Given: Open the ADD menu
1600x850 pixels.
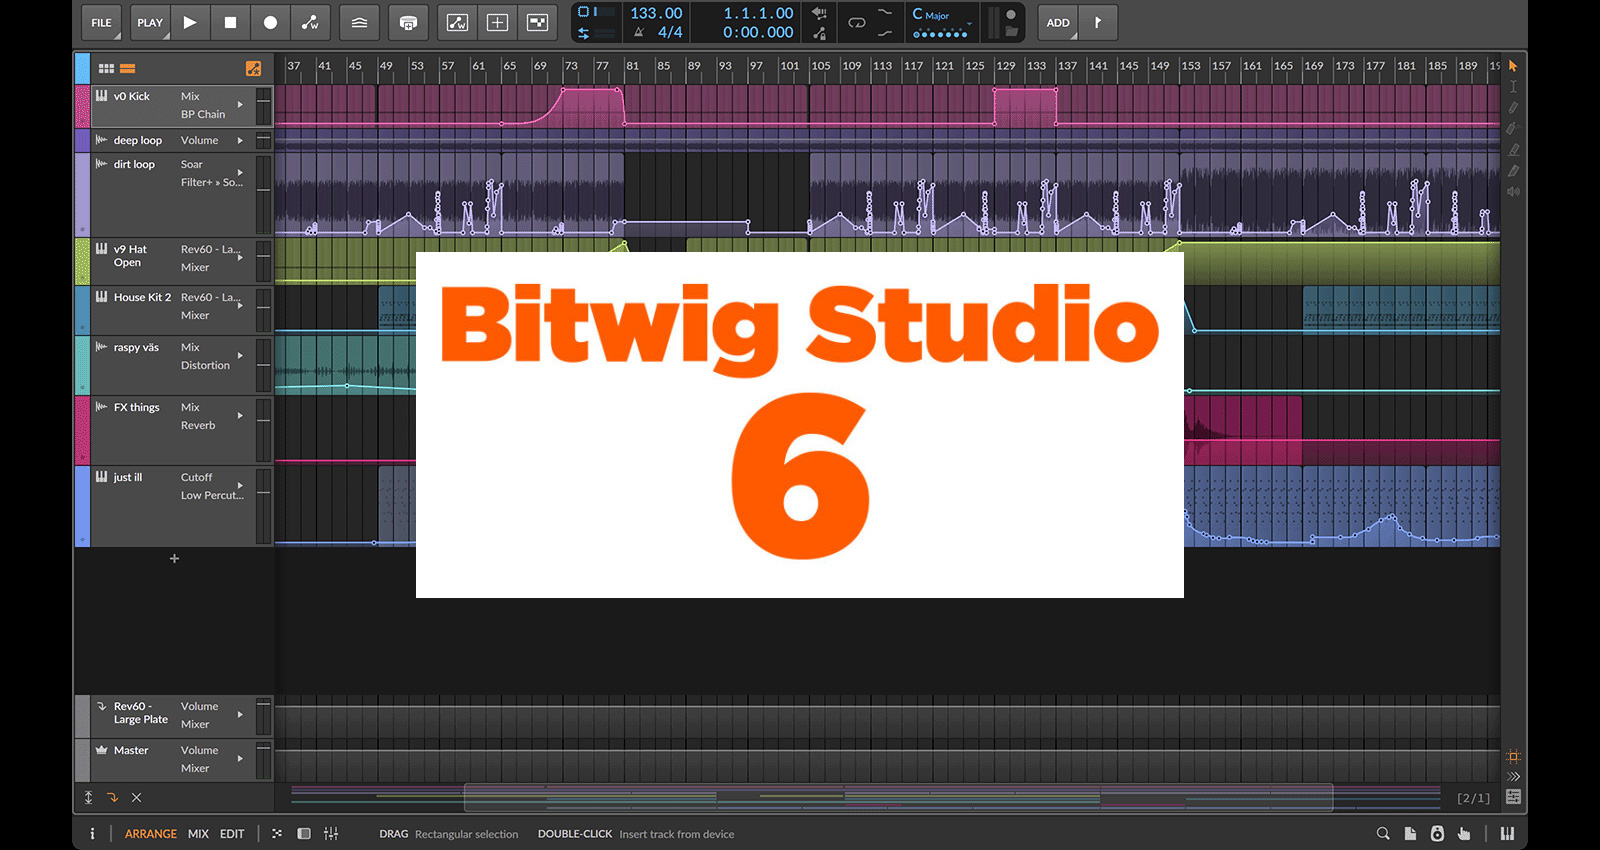Looking at the screenshot, I should tap(1058, 22).
